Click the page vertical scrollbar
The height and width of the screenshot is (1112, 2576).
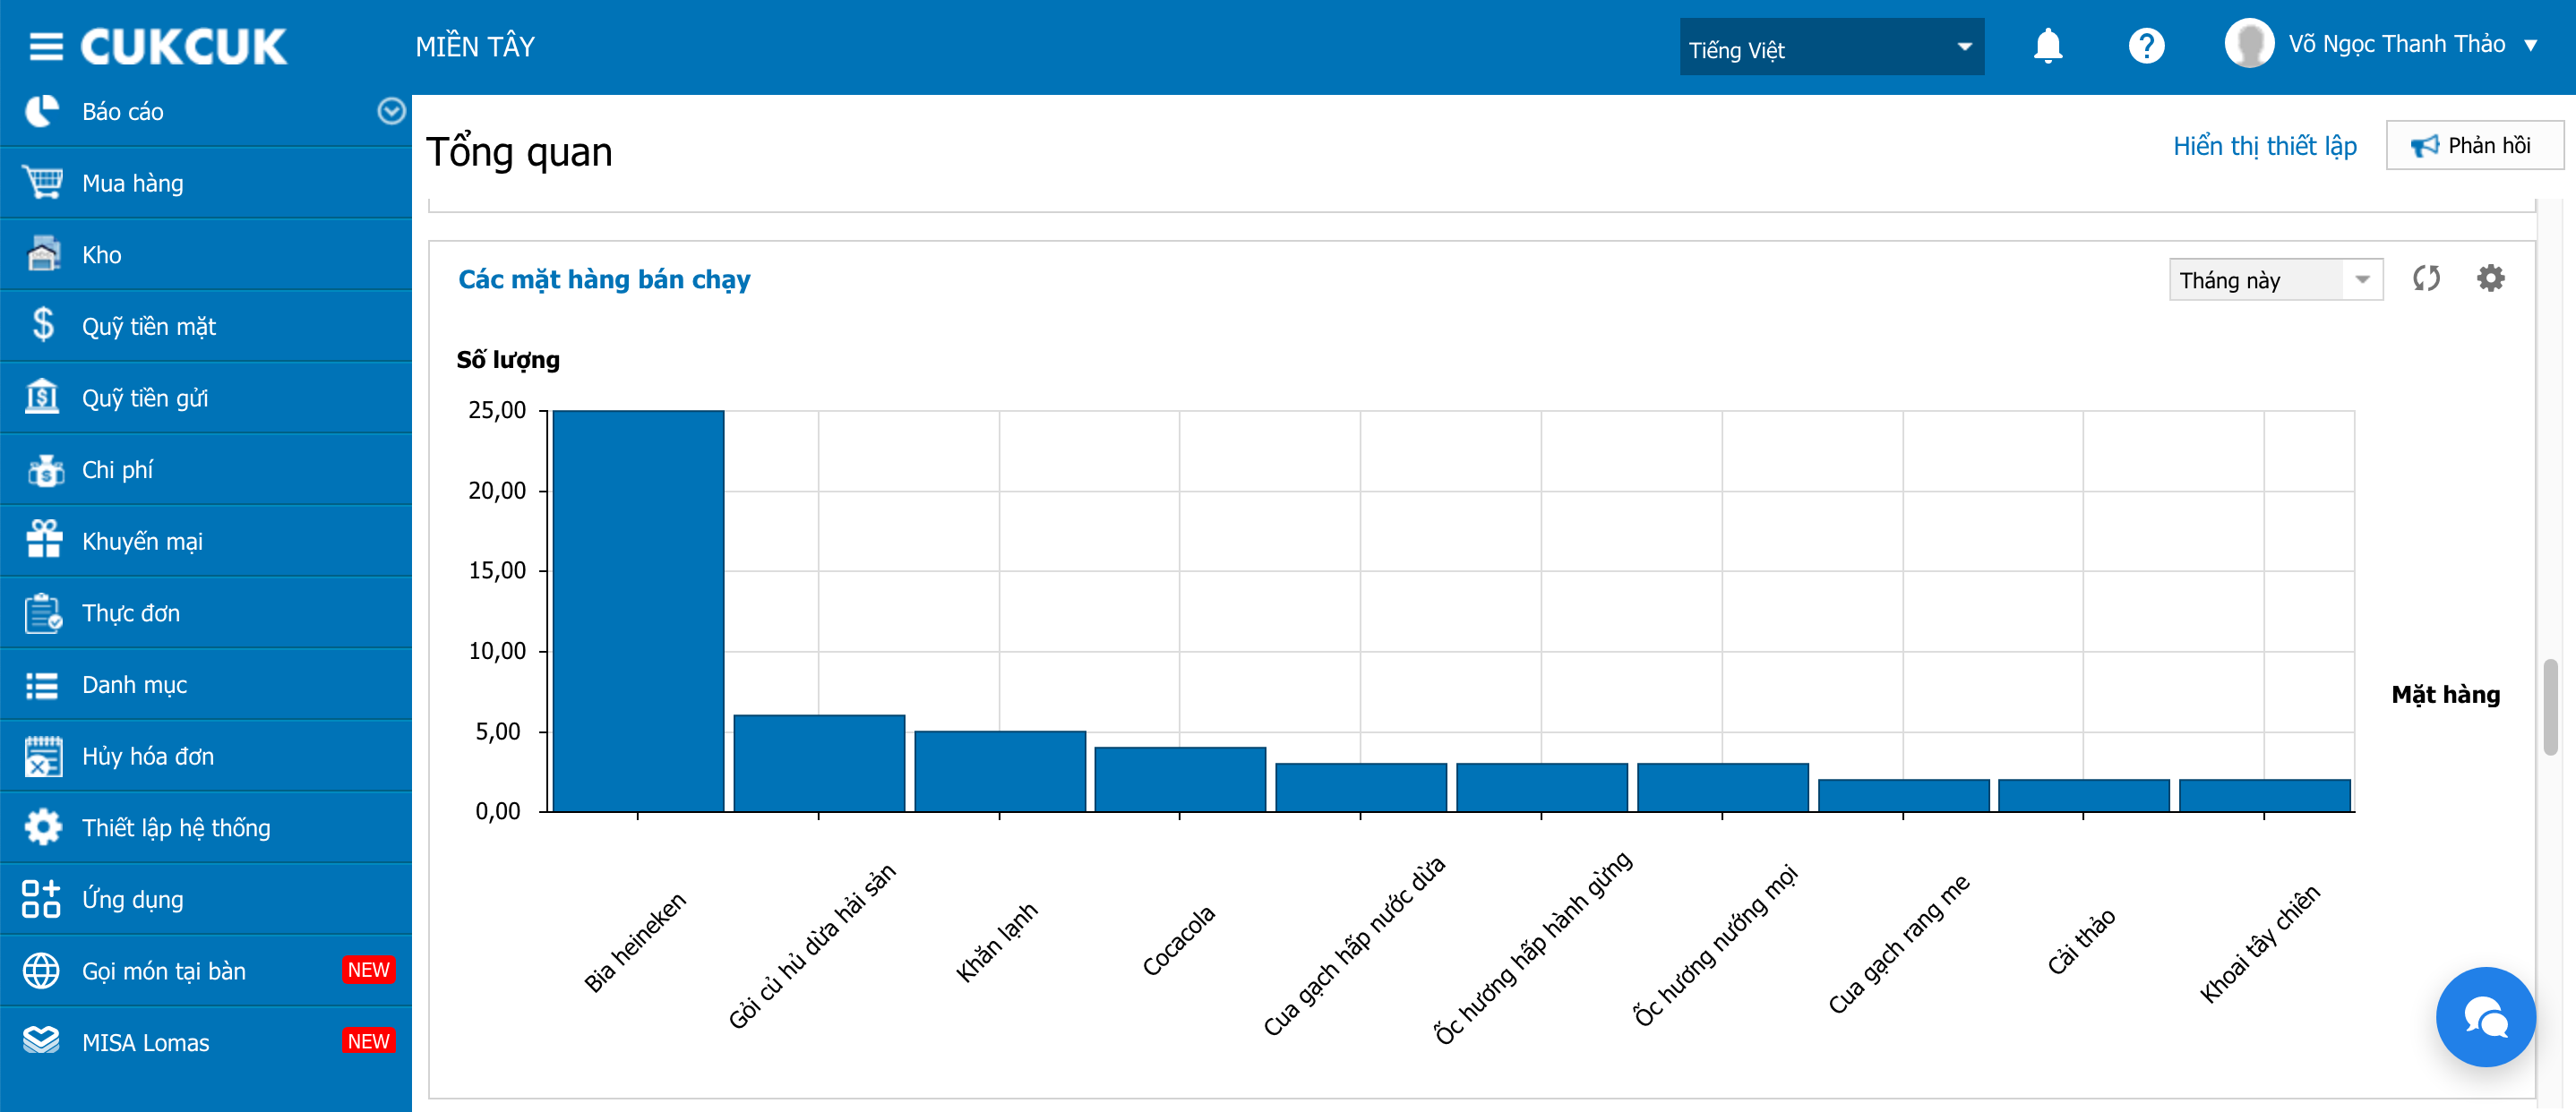pos(2551,707)
